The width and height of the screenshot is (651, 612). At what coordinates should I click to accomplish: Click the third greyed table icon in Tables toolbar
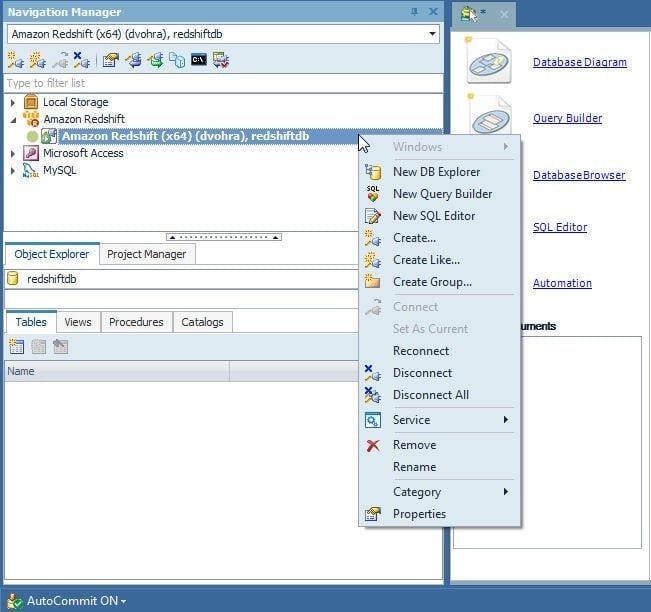tap(60, 346)
